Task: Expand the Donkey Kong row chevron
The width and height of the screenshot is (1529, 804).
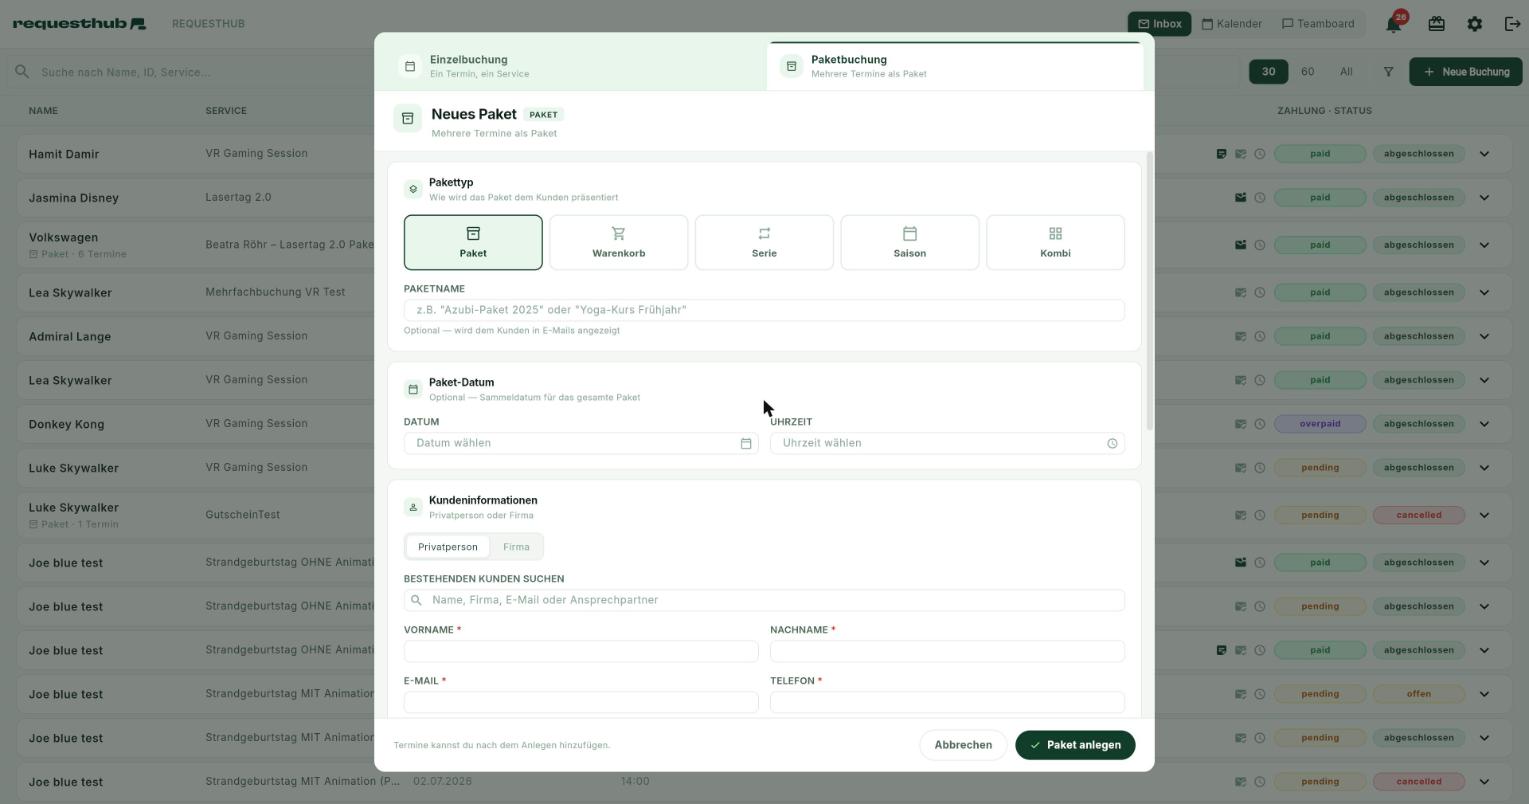Action: pos(1484,424)
